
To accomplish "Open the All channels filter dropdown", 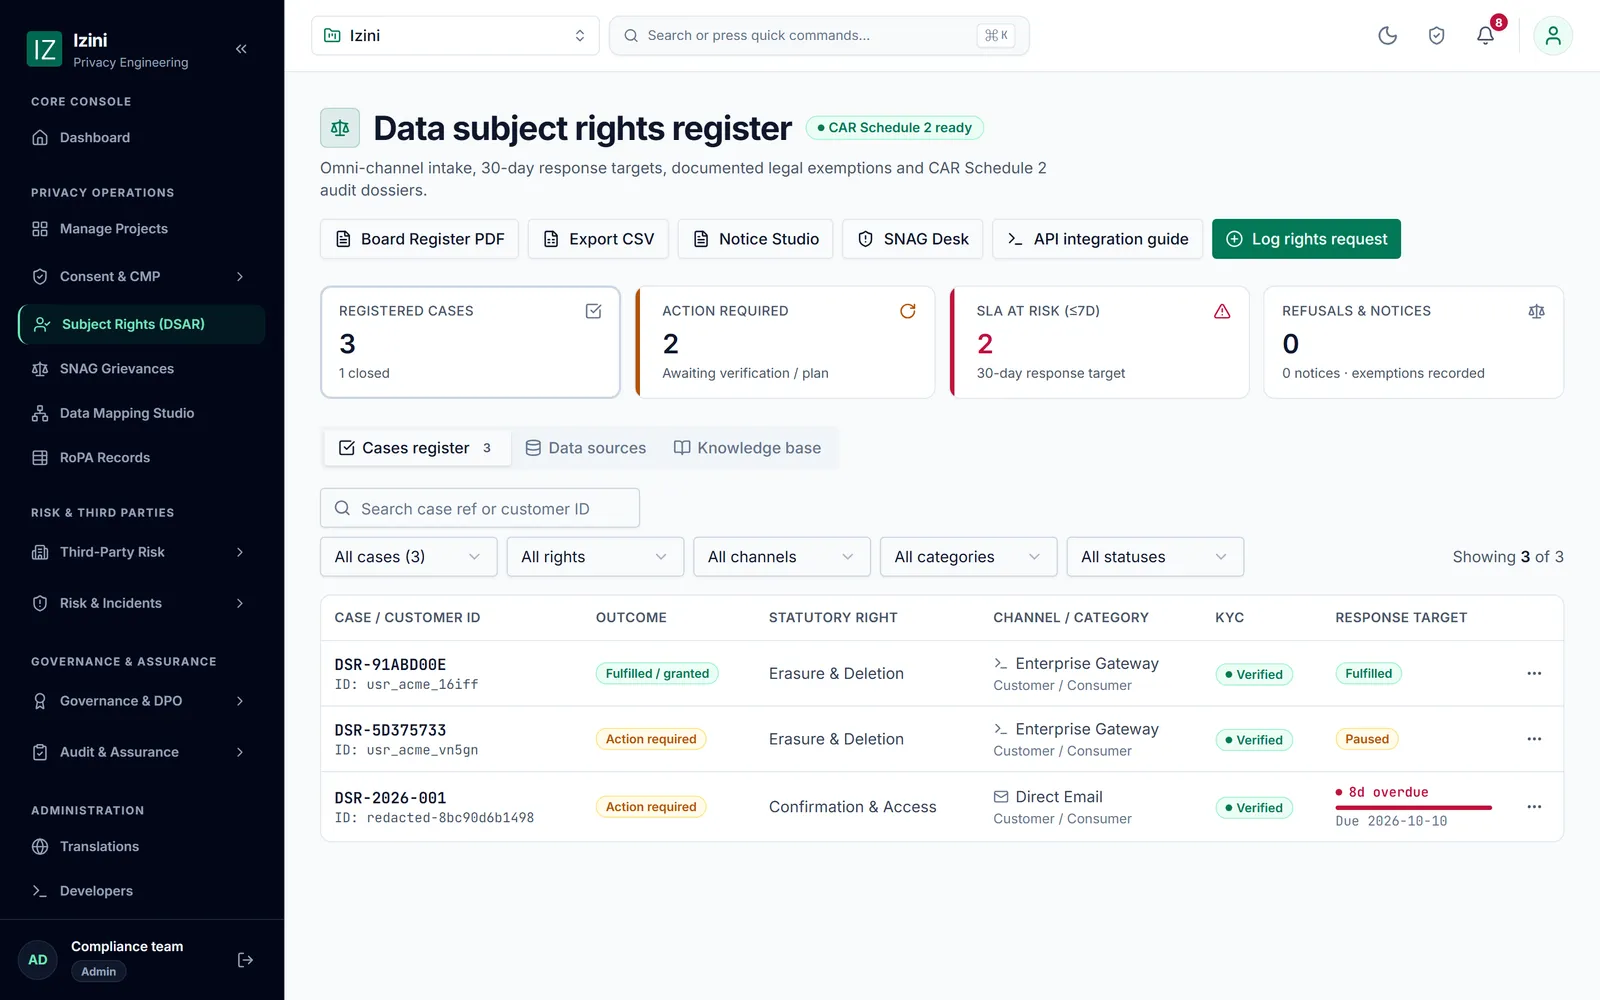I will [x=782, y=557].
